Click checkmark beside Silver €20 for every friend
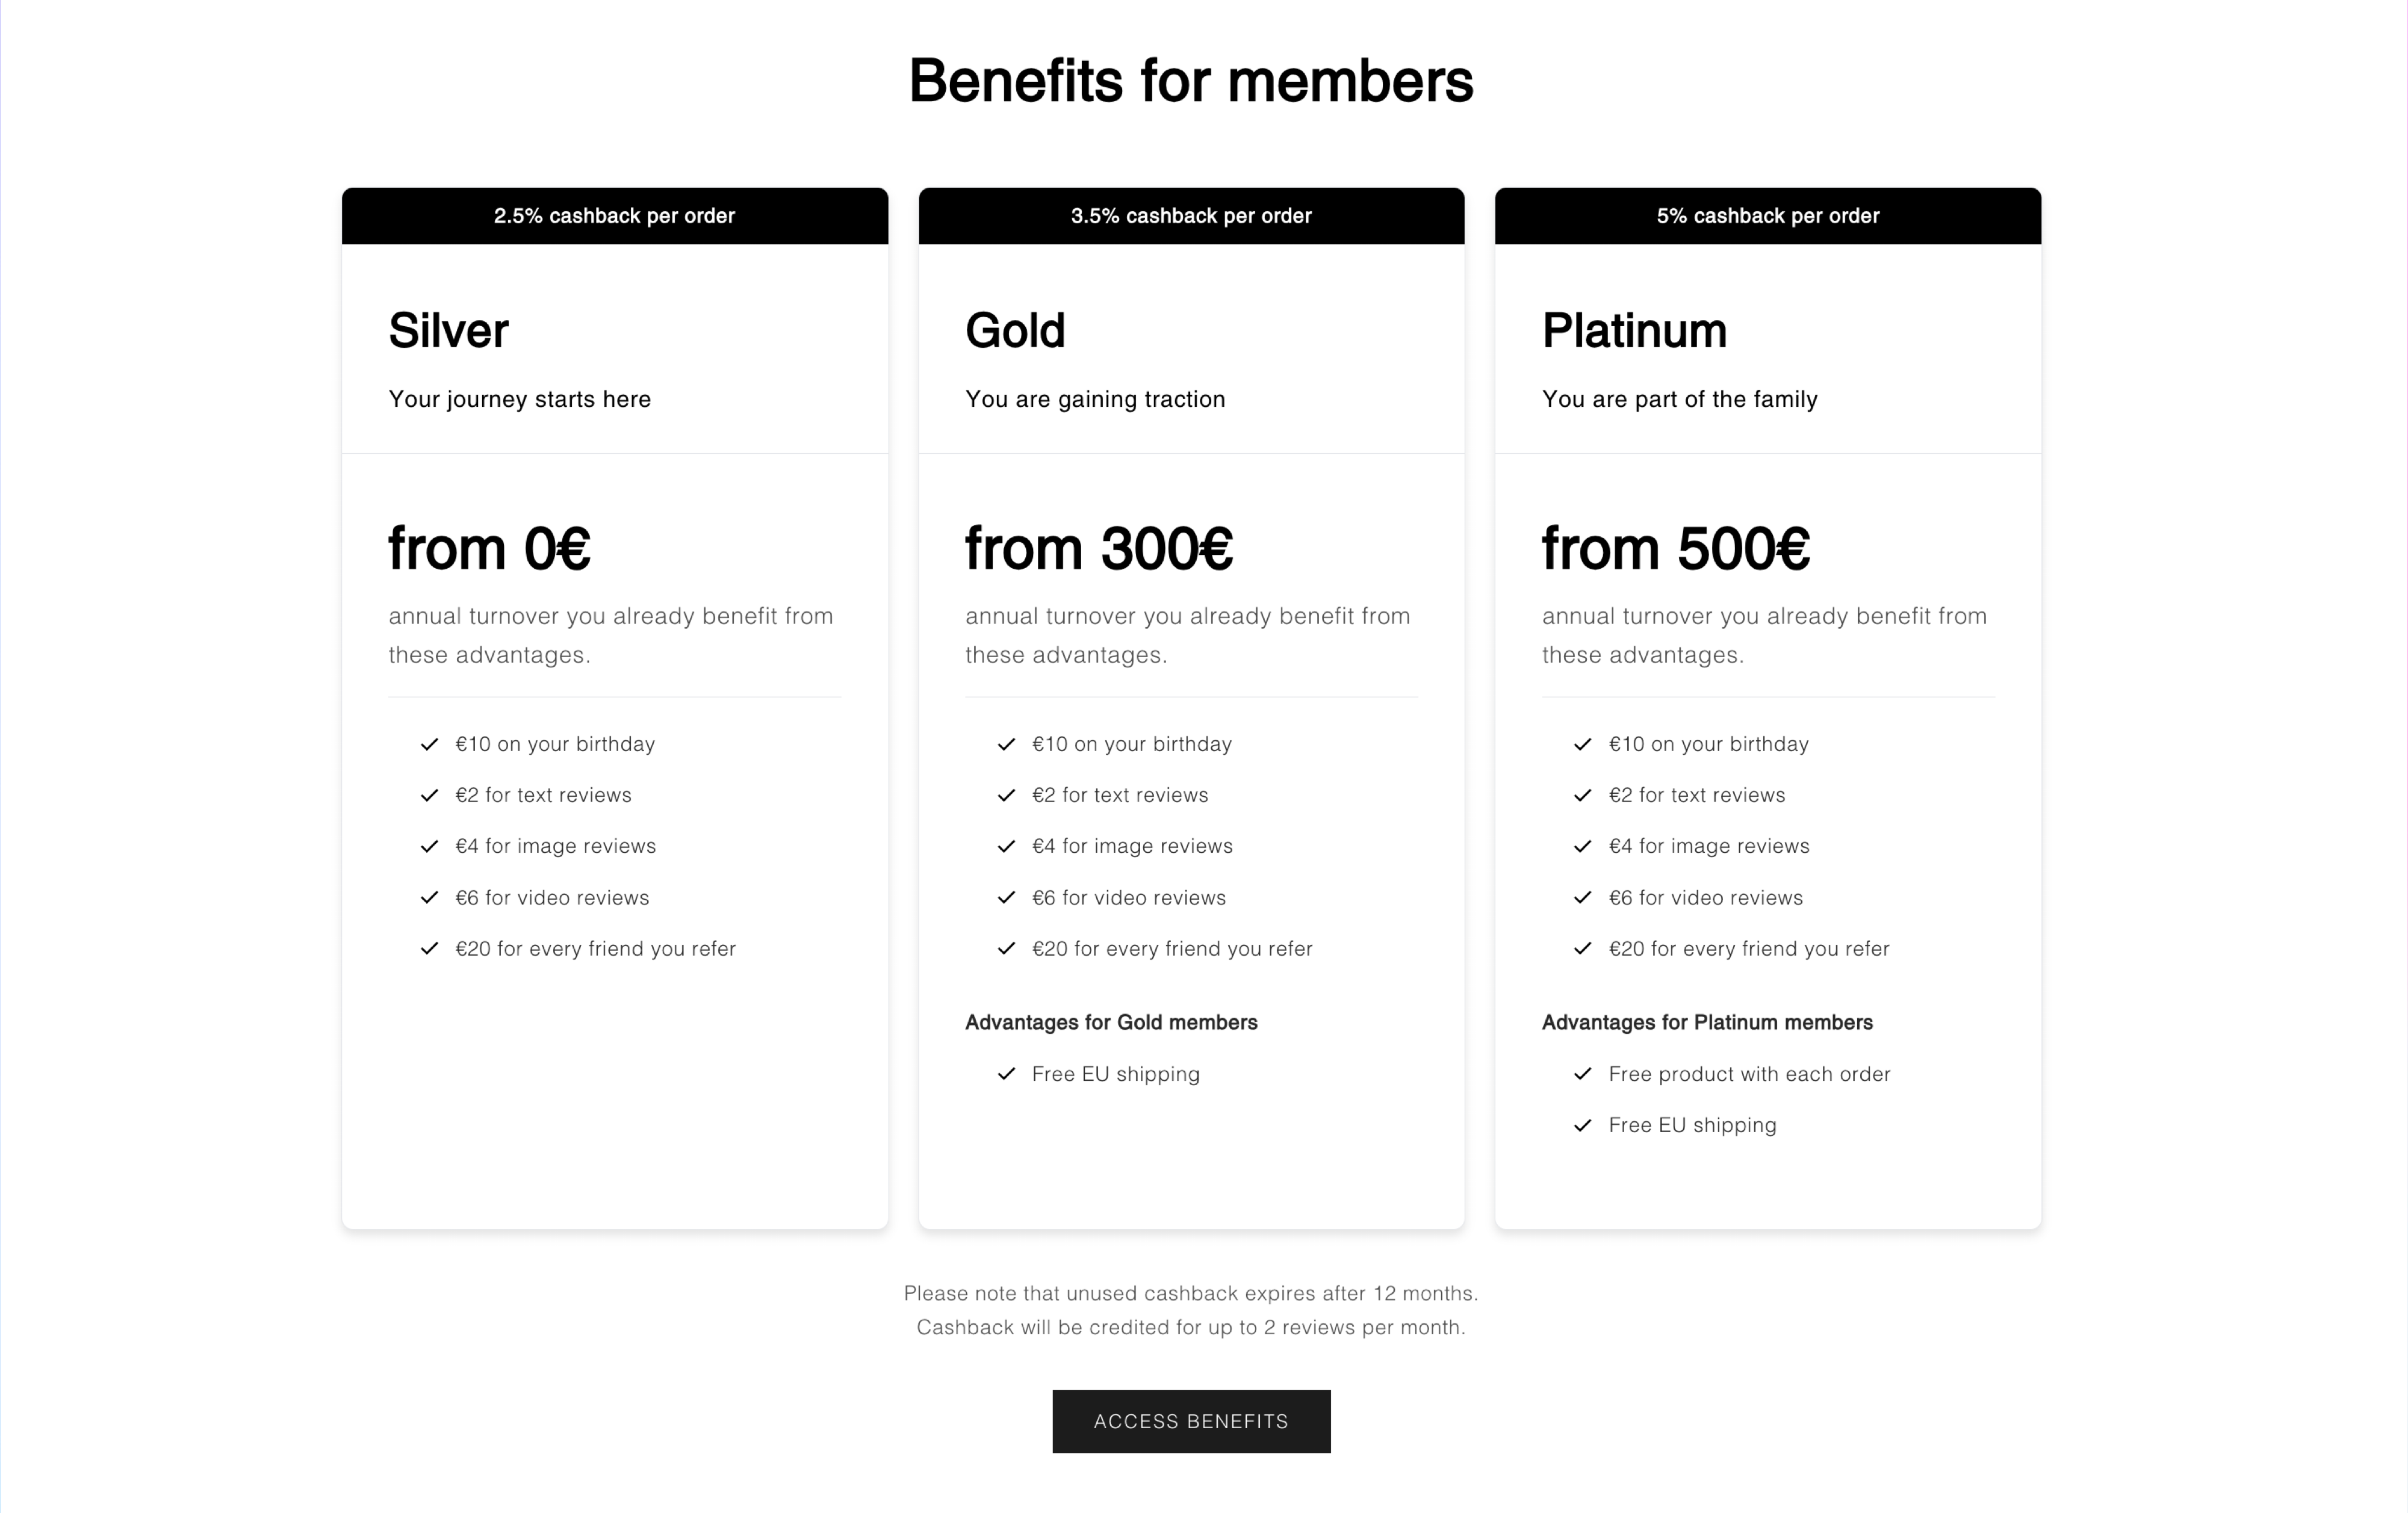This screenshot has height=1513, width=2408. tap(430, 948)
